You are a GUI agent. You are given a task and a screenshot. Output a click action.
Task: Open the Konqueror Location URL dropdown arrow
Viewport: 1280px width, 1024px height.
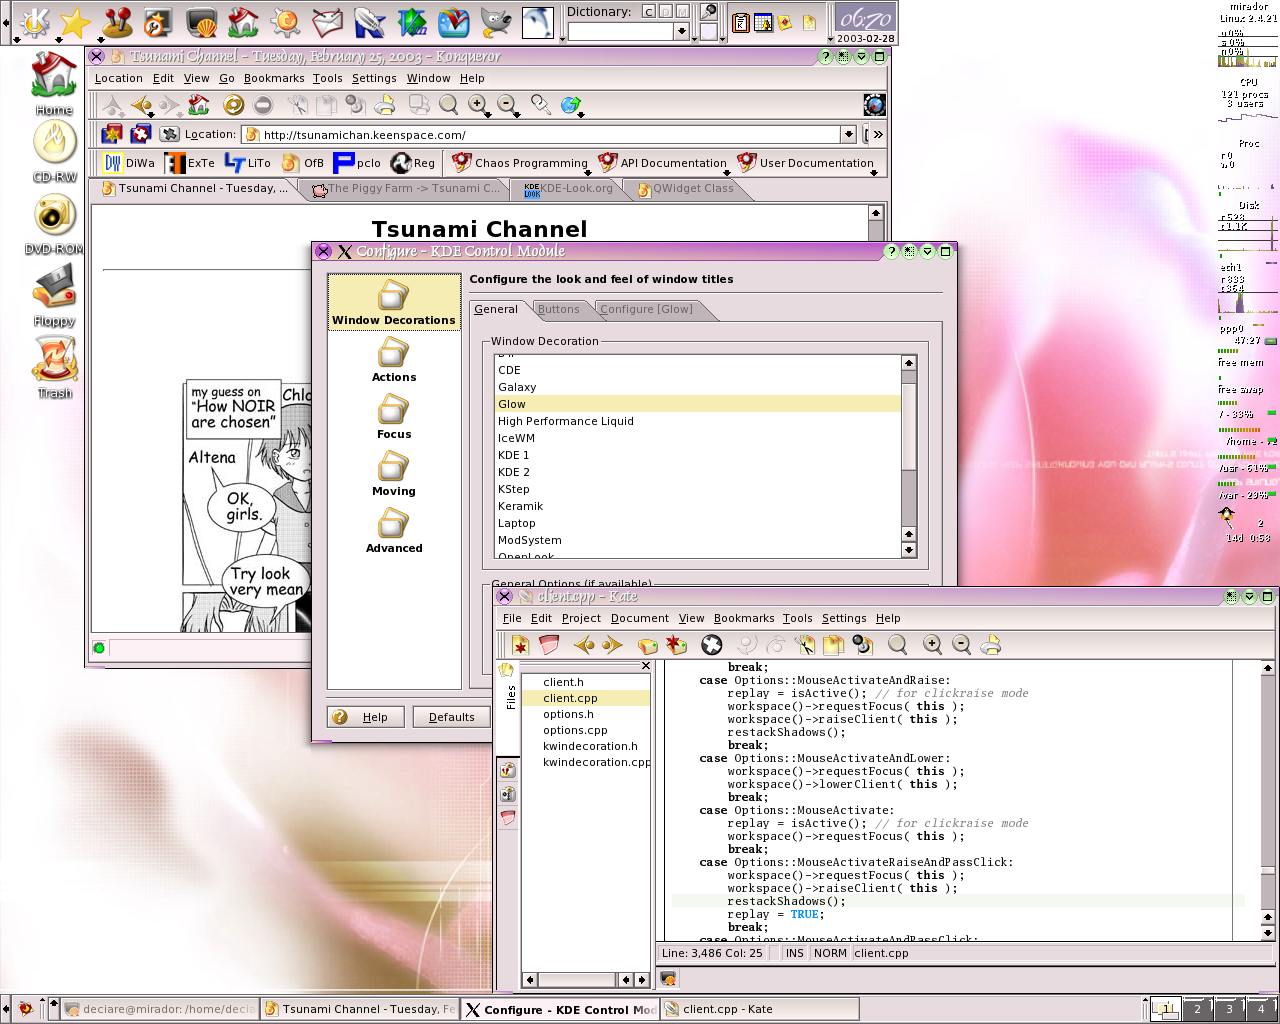tap(848, 134)
